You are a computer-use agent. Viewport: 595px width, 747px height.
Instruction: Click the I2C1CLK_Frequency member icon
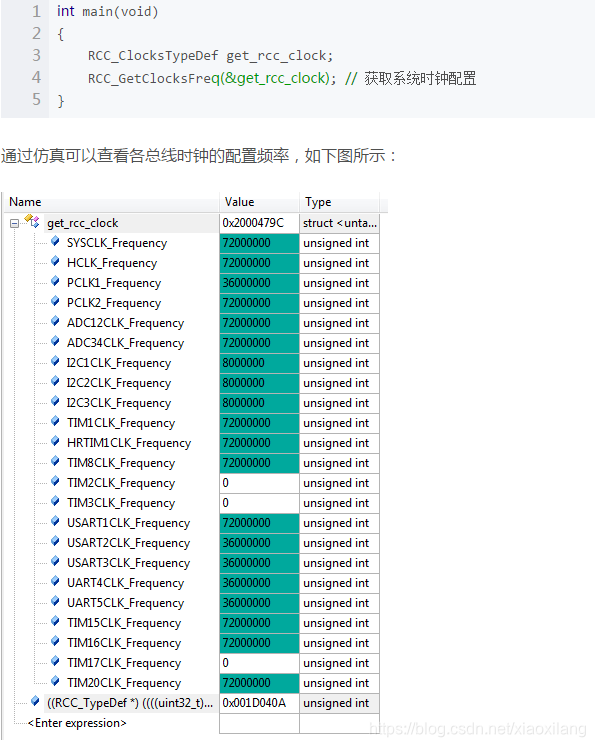(55, 362)
